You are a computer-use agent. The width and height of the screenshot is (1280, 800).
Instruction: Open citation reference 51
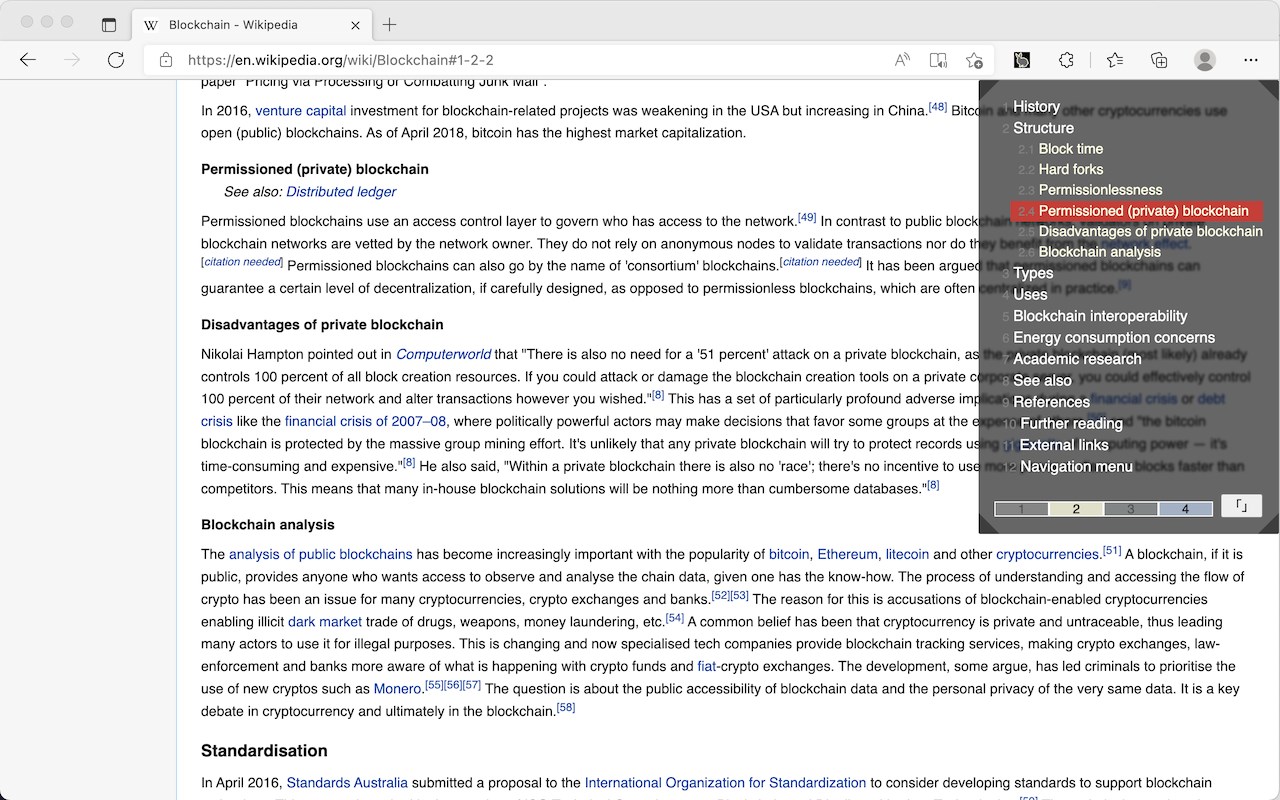click(x=1112, y=550)
